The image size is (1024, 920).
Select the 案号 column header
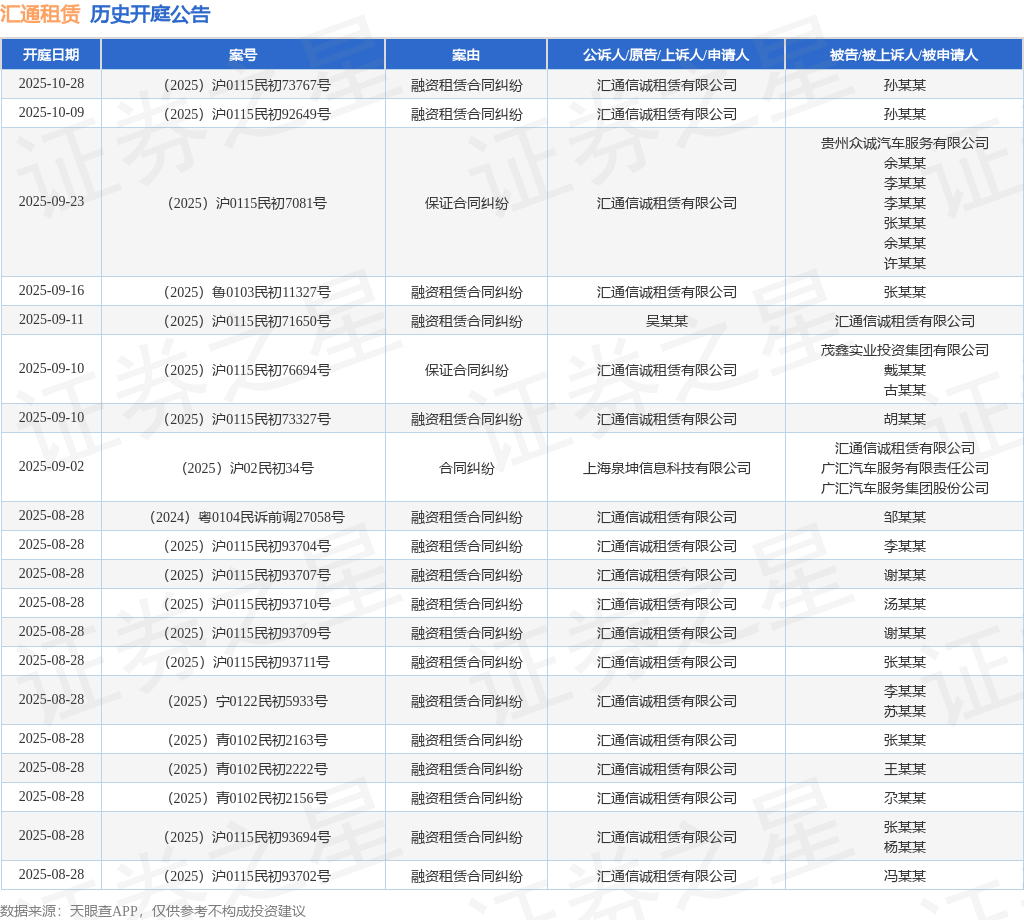243,55
